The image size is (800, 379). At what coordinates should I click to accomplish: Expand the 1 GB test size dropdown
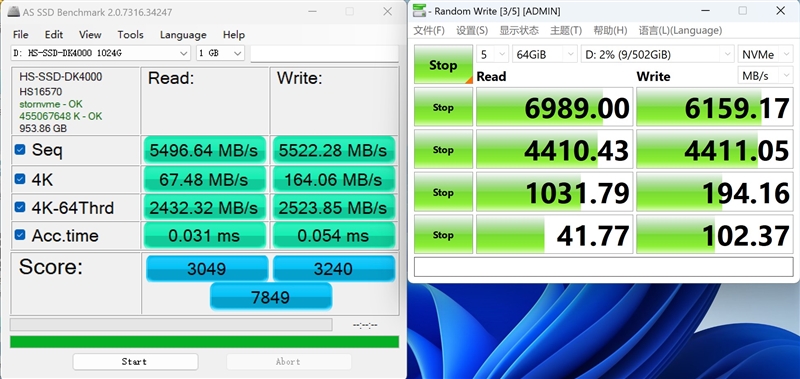pyautogui.click(x=220, y=53)
